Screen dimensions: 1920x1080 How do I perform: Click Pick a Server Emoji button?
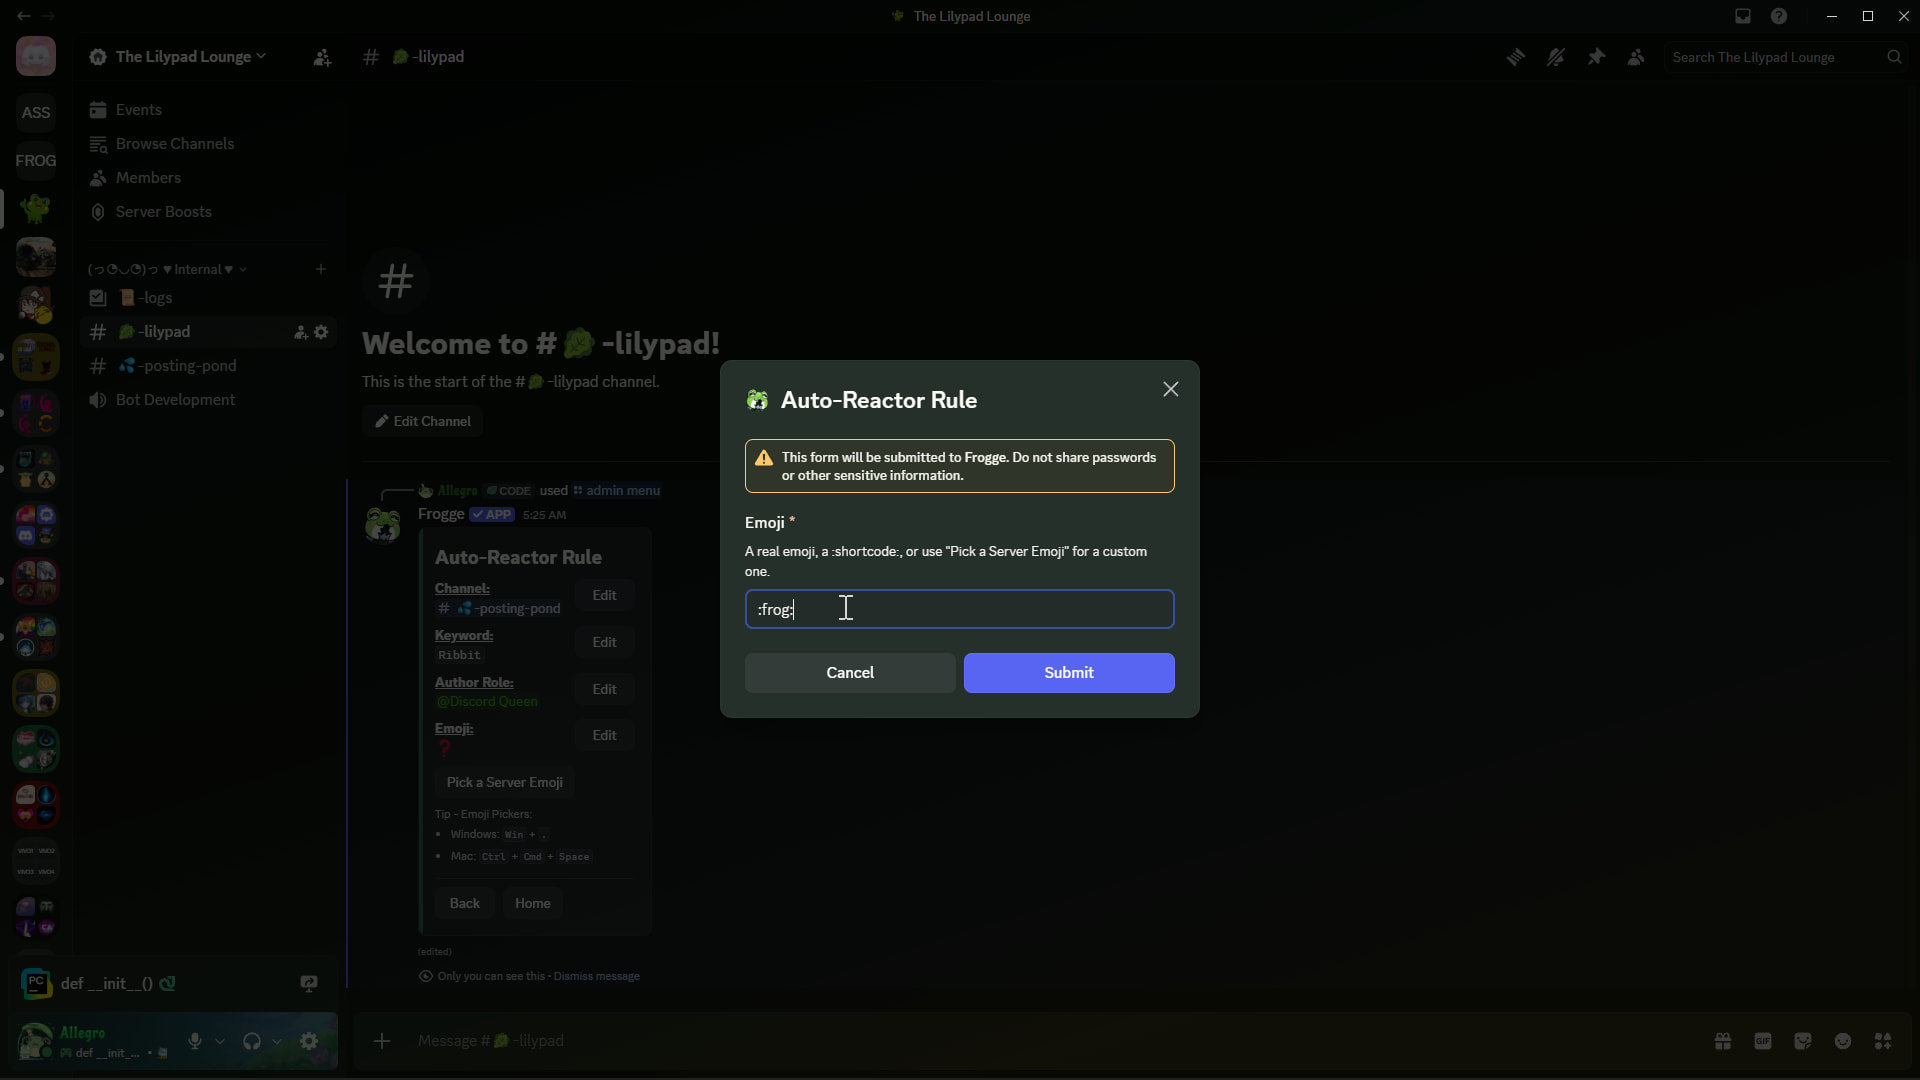tap(504, 782)
